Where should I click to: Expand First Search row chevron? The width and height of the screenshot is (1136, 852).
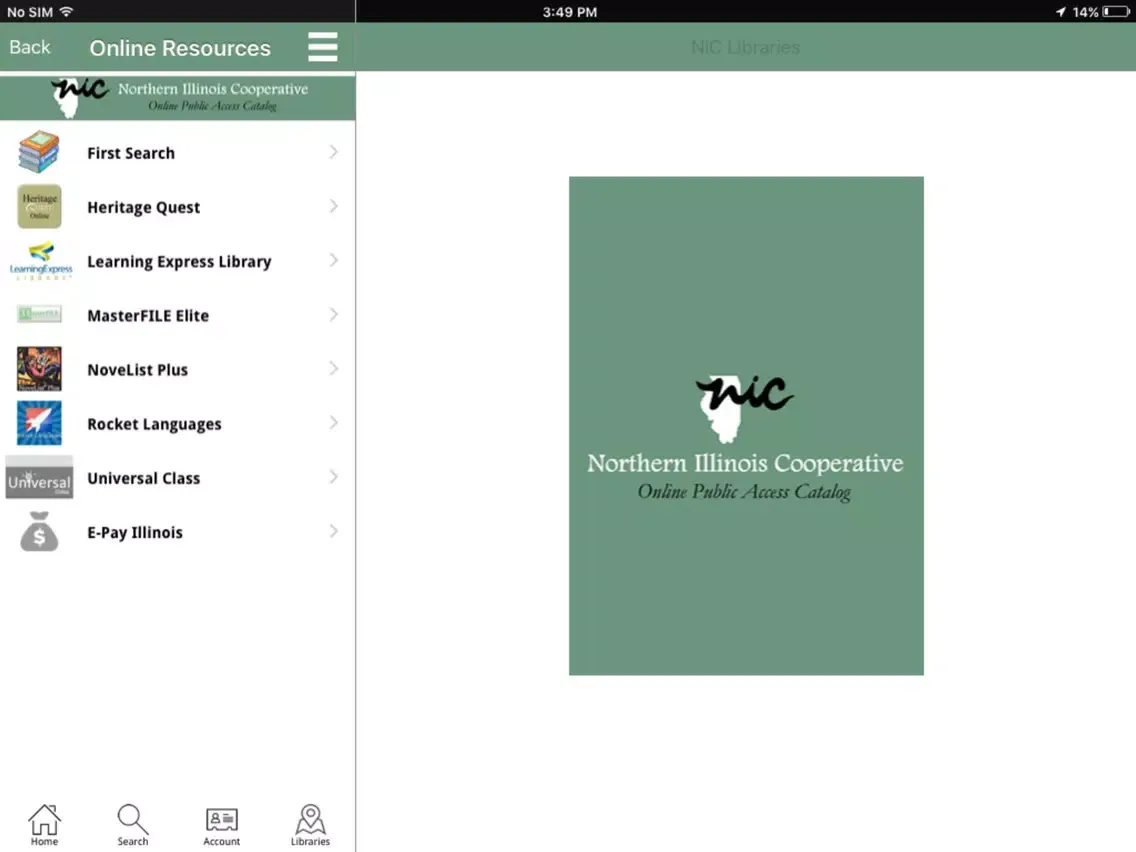coord(333,152)
